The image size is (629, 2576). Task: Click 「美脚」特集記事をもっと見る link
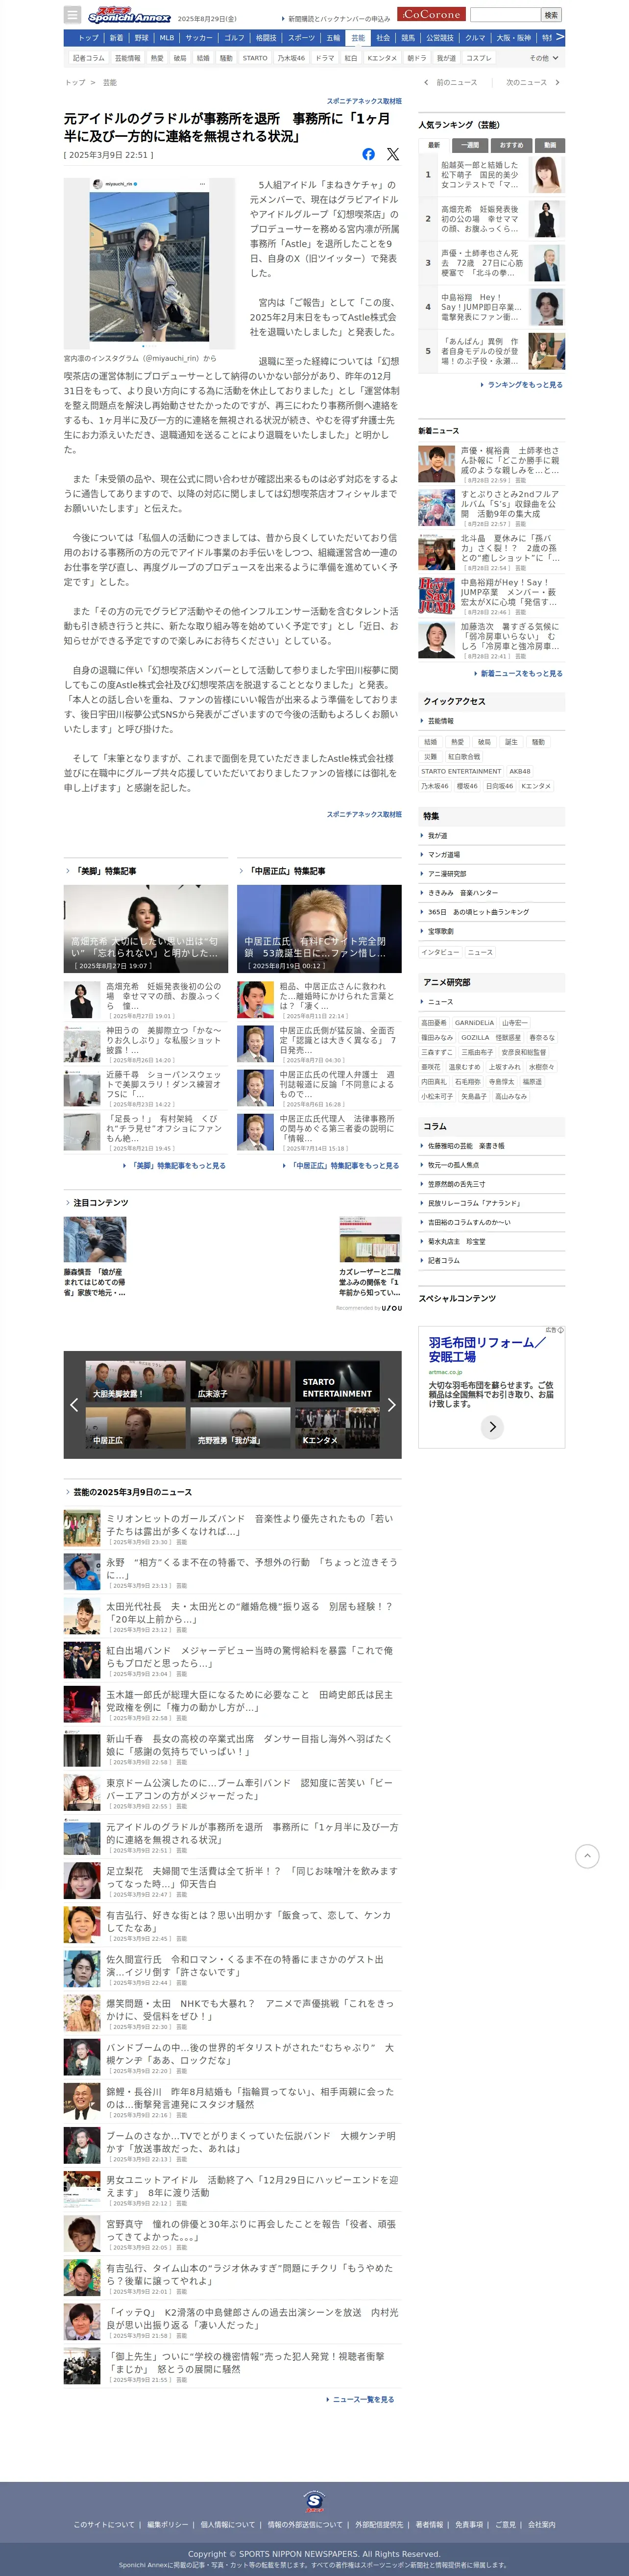[x=175, y=1165]
